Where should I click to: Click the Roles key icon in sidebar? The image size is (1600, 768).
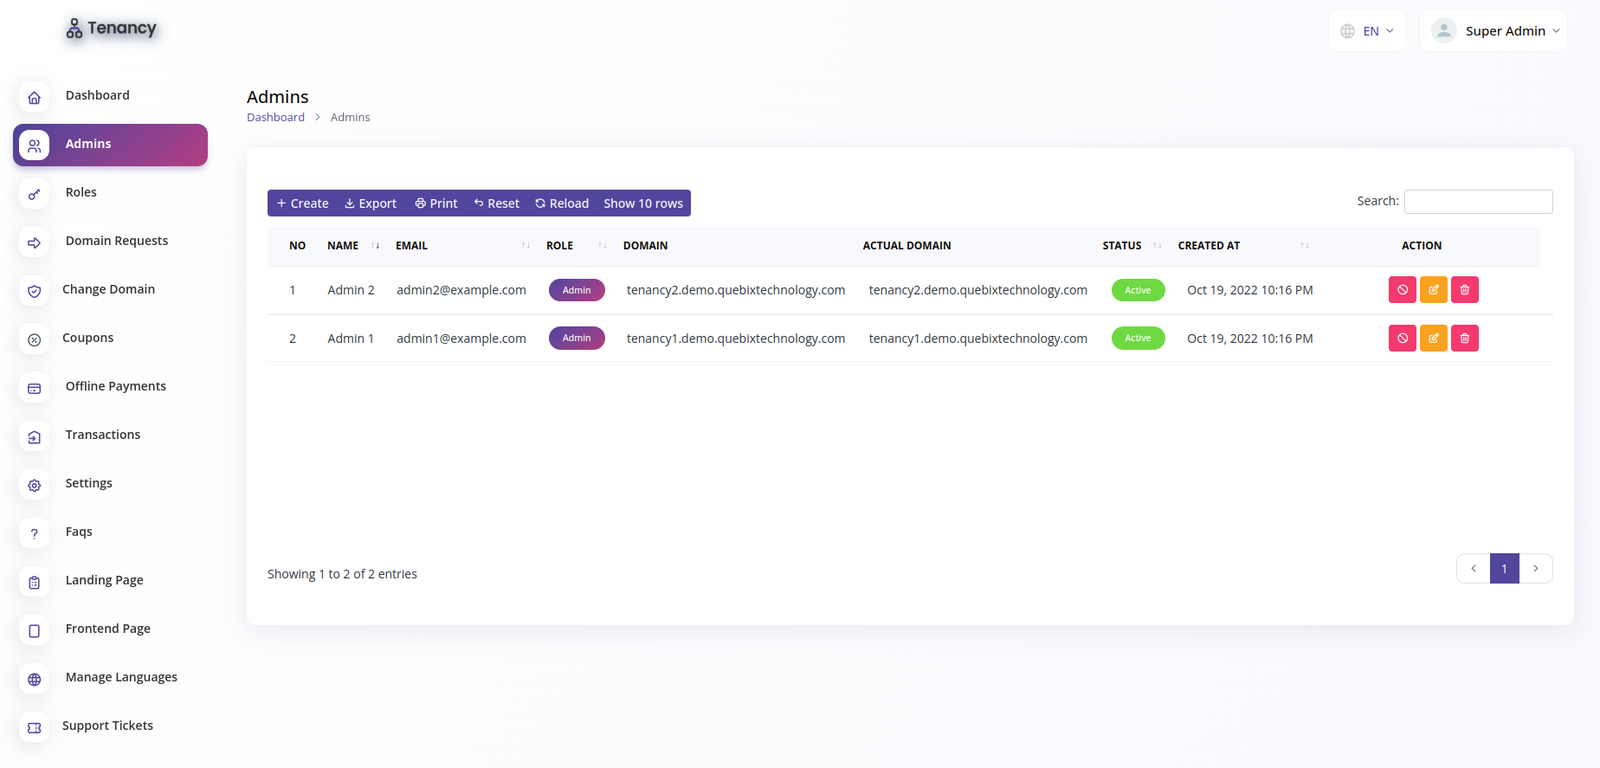tap(34, 194)
